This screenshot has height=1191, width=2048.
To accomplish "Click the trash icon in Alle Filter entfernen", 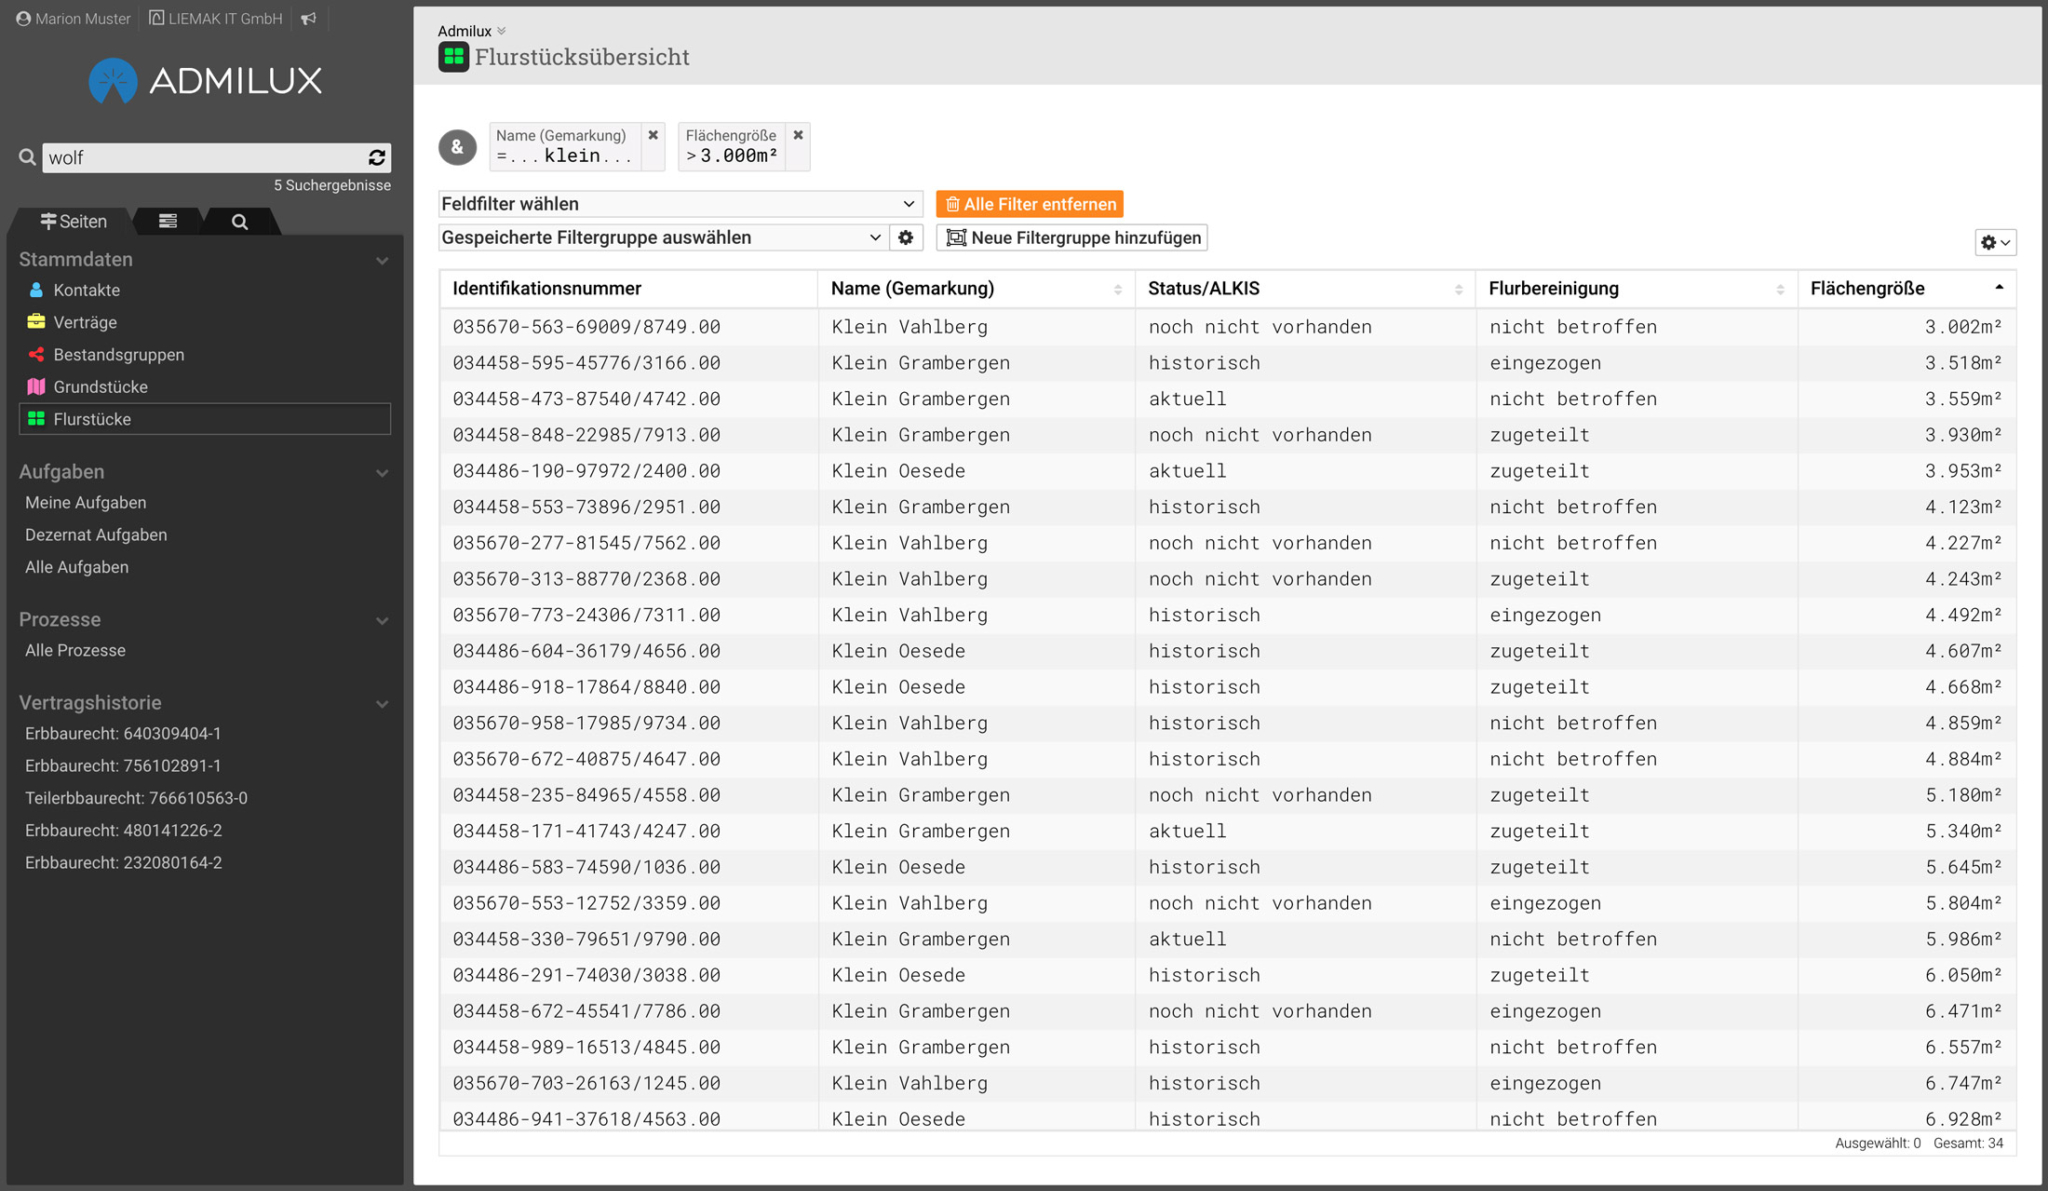I will [952, 204].
